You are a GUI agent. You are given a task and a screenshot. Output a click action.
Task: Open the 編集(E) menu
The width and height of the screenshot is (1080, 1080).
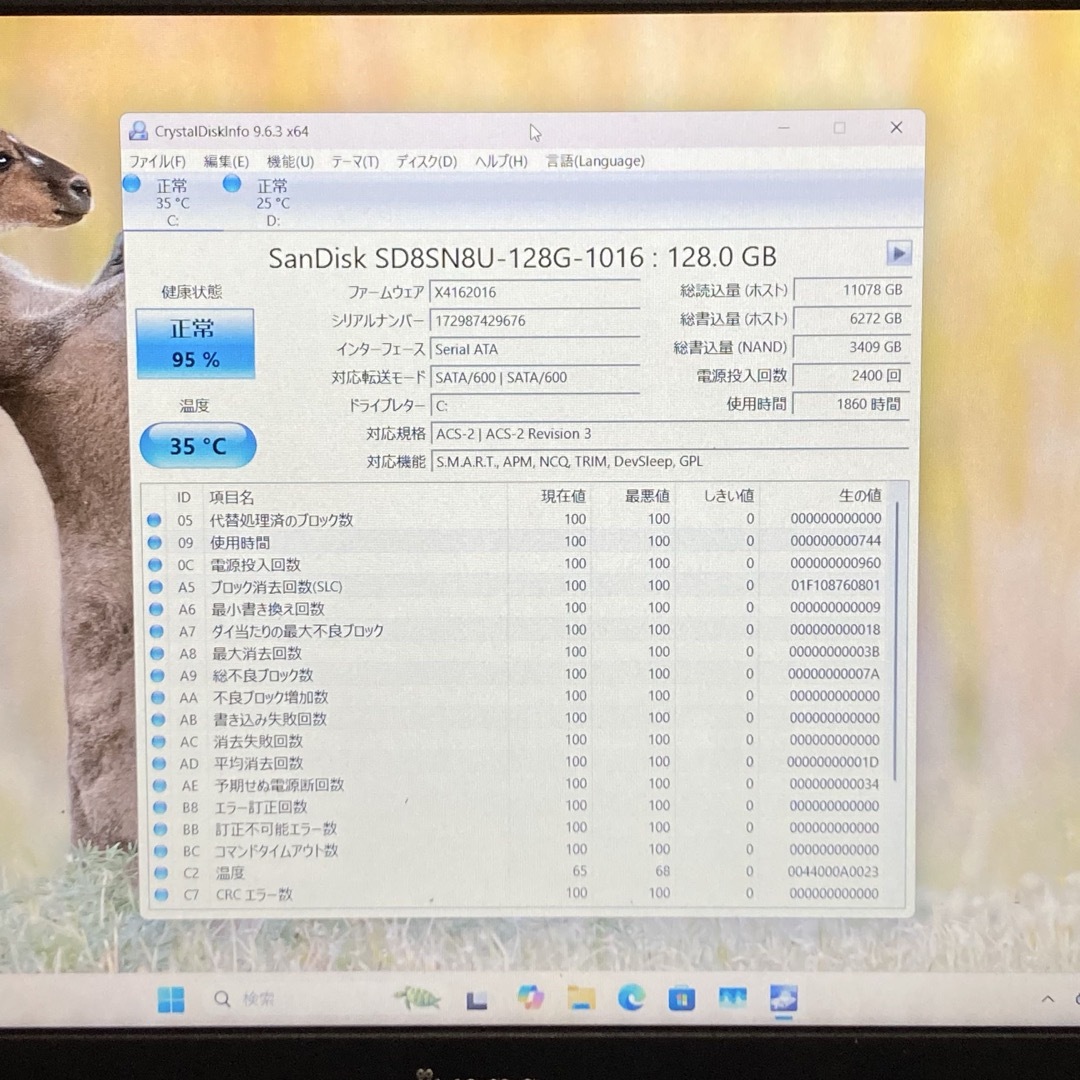[226, 161]
